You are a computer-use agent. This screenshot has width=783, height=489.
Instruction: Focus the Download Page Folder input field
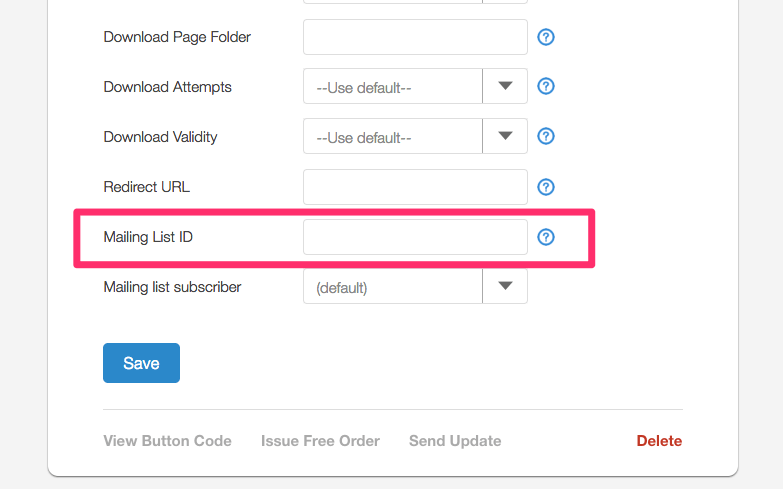coord(415,37)
